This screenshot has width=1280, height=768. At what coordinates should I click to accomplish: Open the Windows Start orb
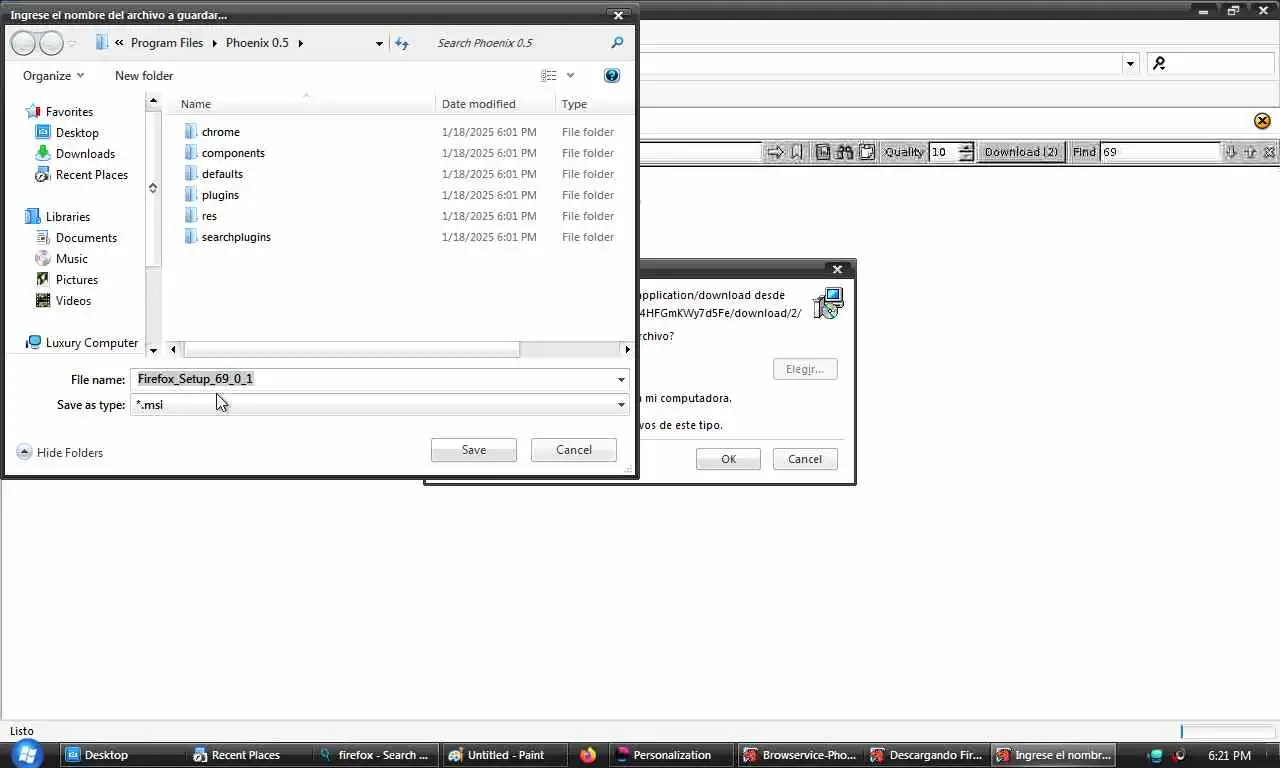(x=27, y=754)
